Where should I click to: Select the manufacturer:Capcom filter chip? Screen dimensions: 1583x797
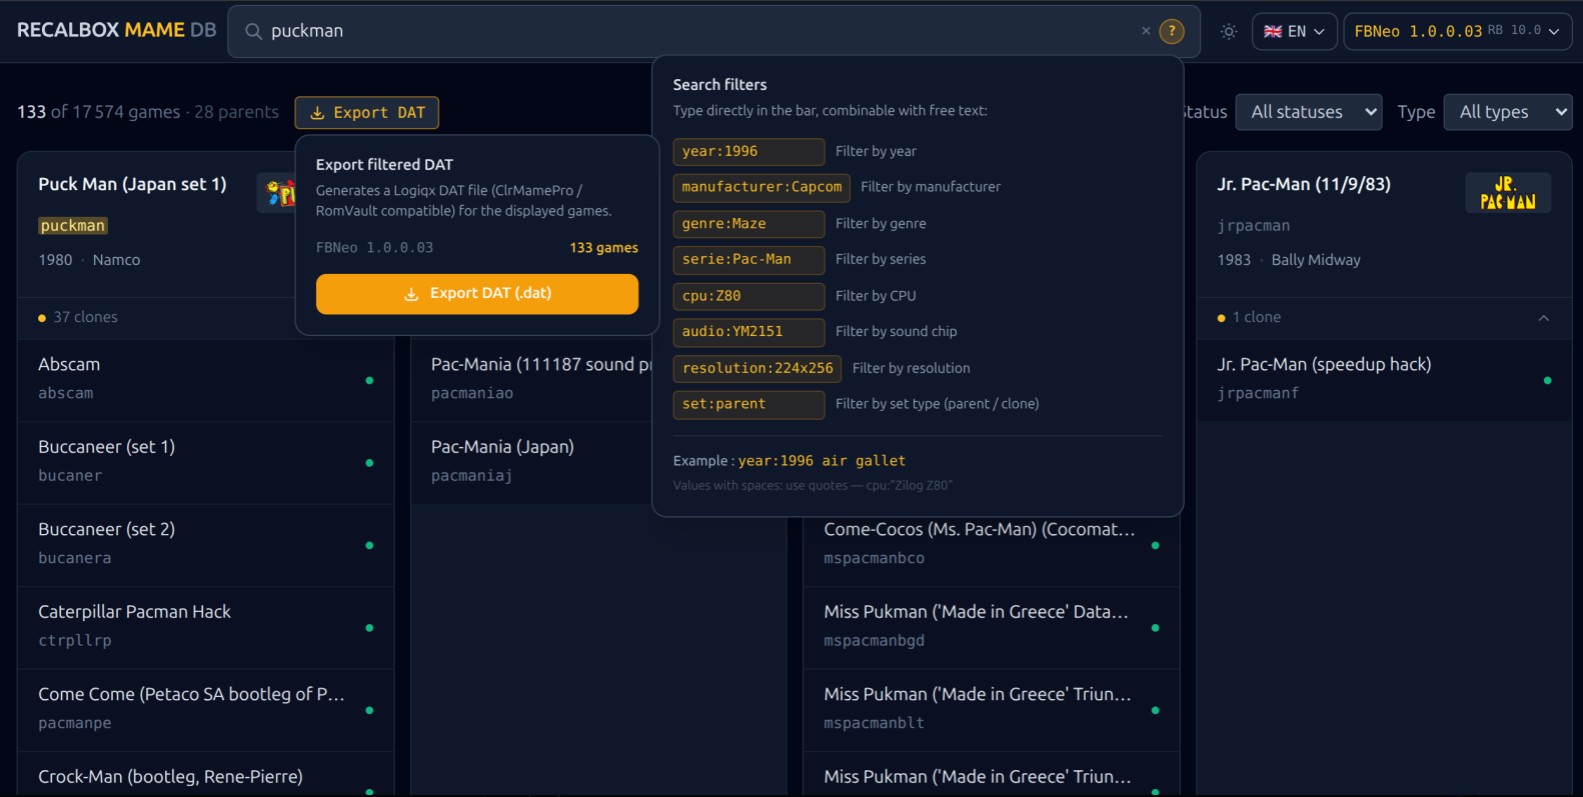tap(761, 187)
